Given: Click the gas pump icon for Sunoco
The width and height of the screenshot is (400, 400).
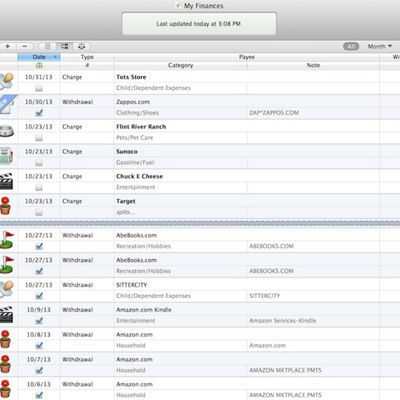Looking at the screenshot, I should coord(7,156).
